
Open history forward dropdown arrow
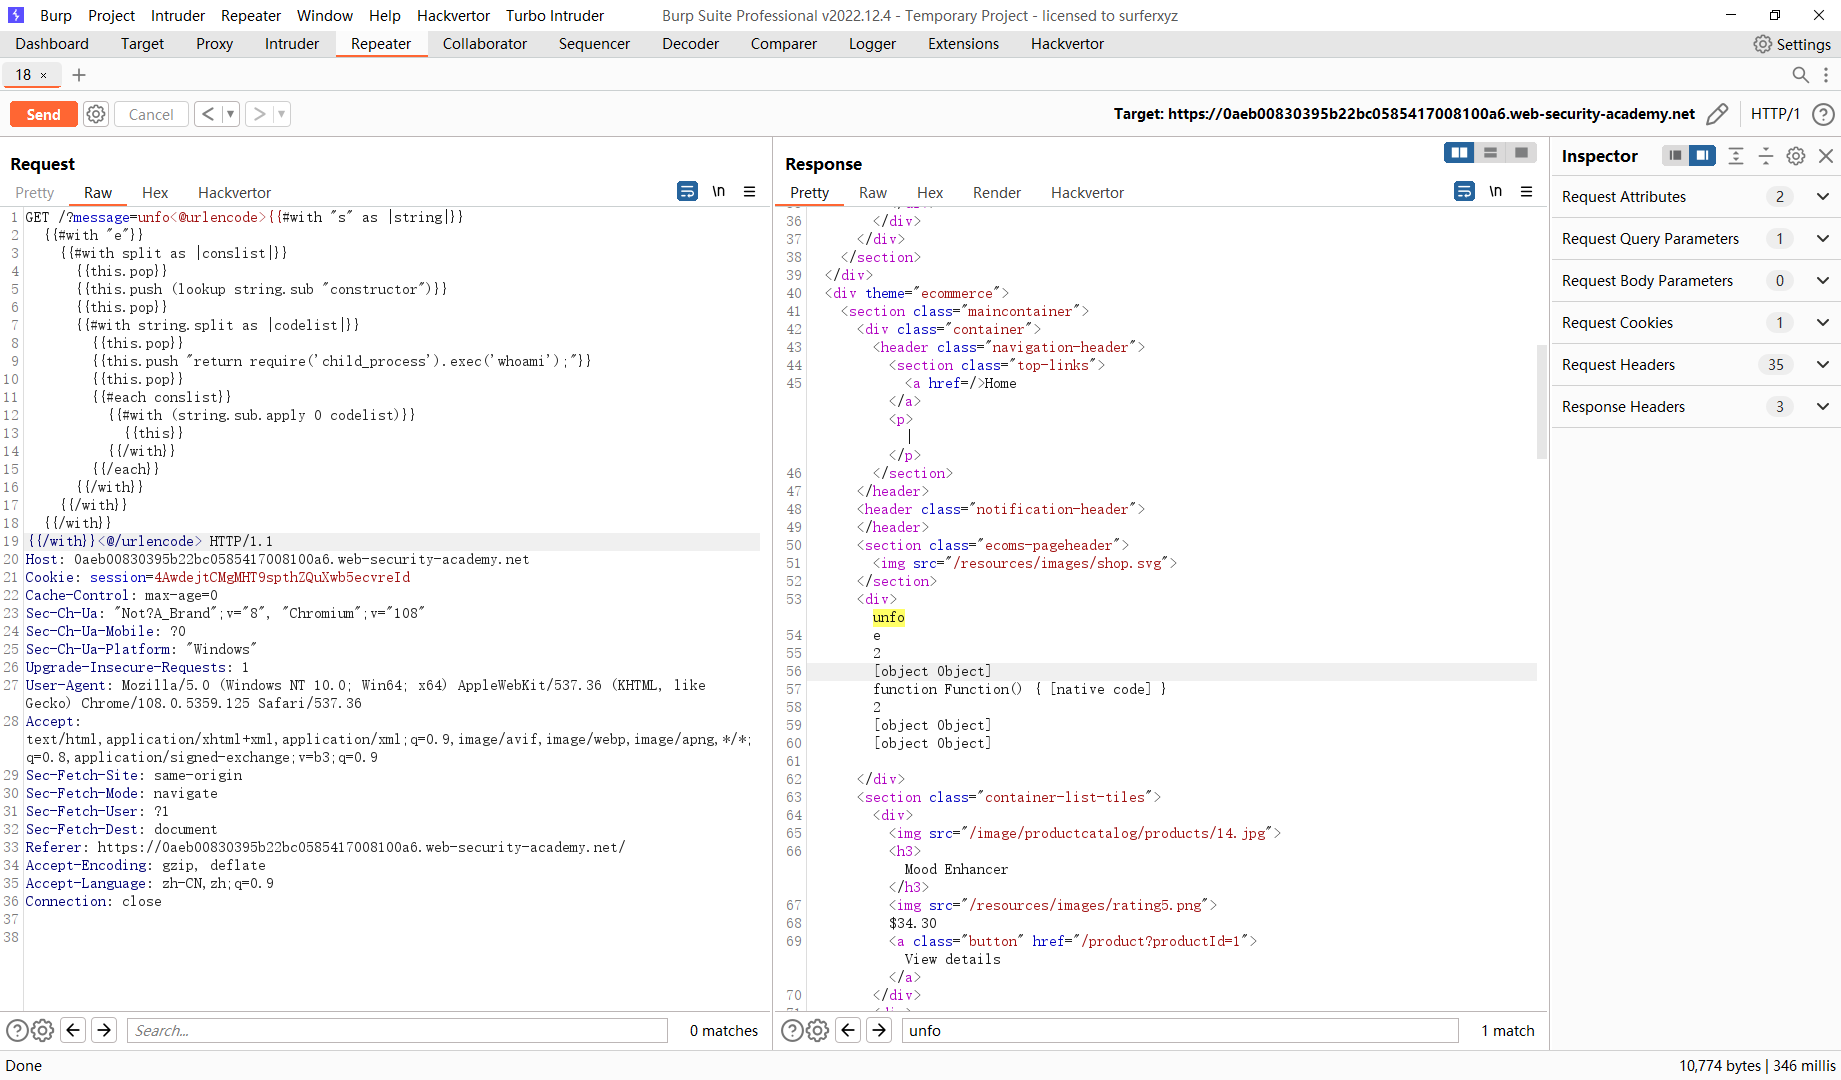click(282, 114)
